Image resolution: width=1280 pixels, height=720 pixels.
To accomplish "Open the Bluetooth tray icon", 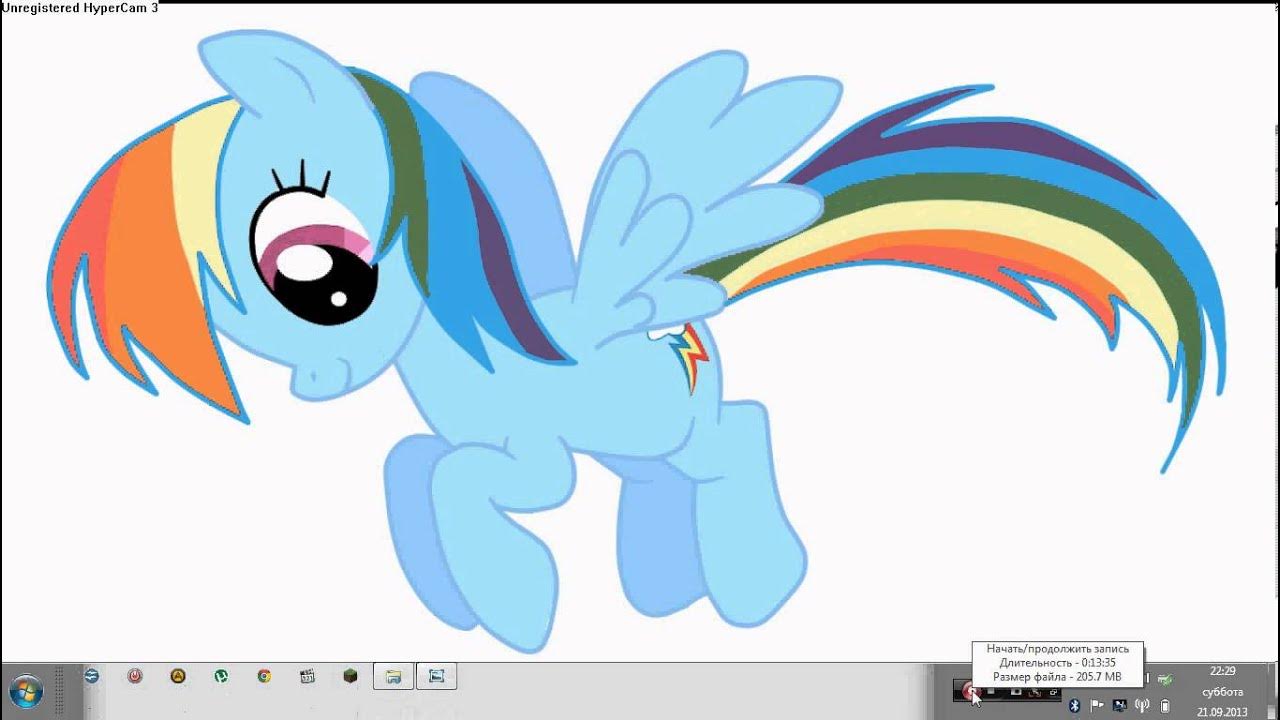I will tap(1074, 706).
